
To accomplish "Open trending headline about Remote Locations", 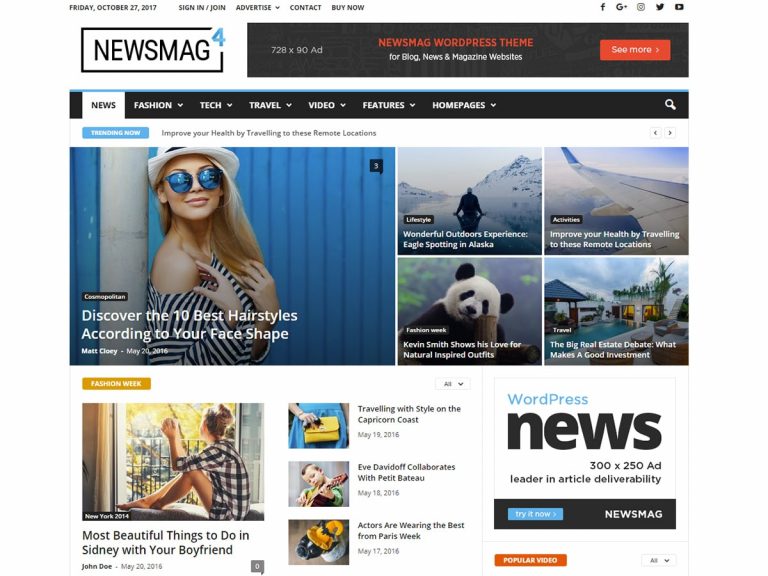I will [269, 133].
